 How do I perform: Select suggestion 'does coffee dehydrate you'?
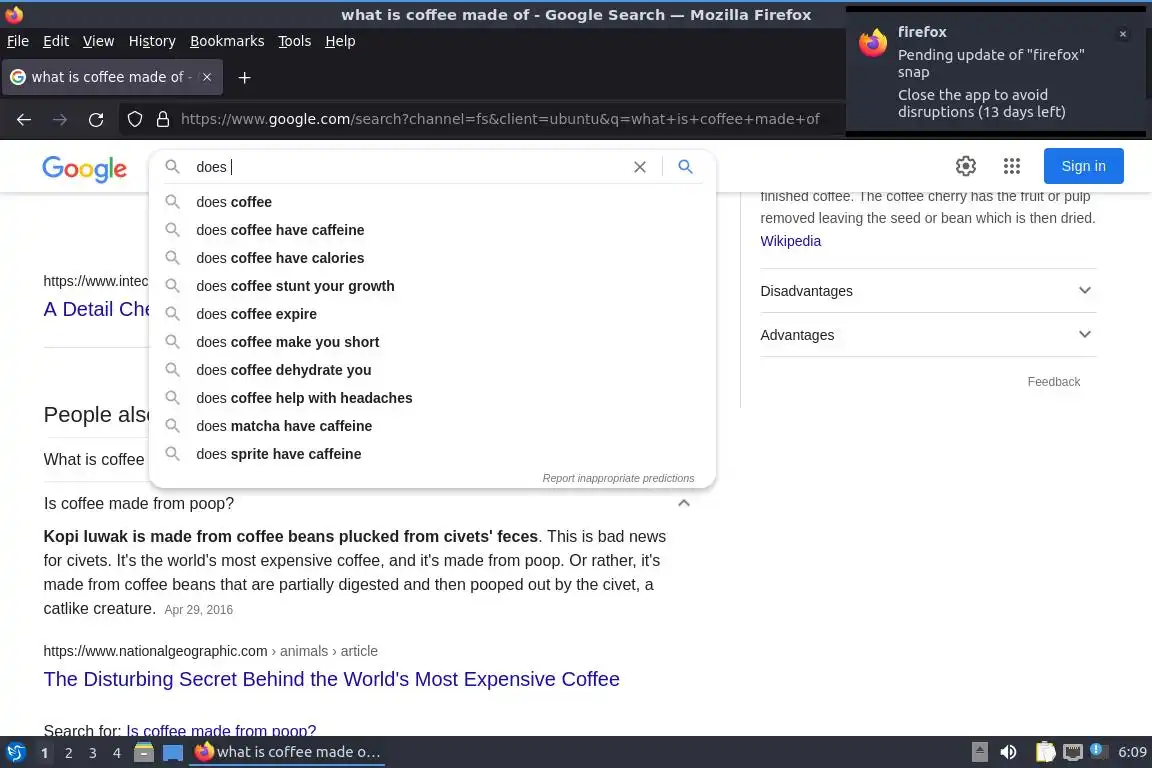tap(432, 370)
